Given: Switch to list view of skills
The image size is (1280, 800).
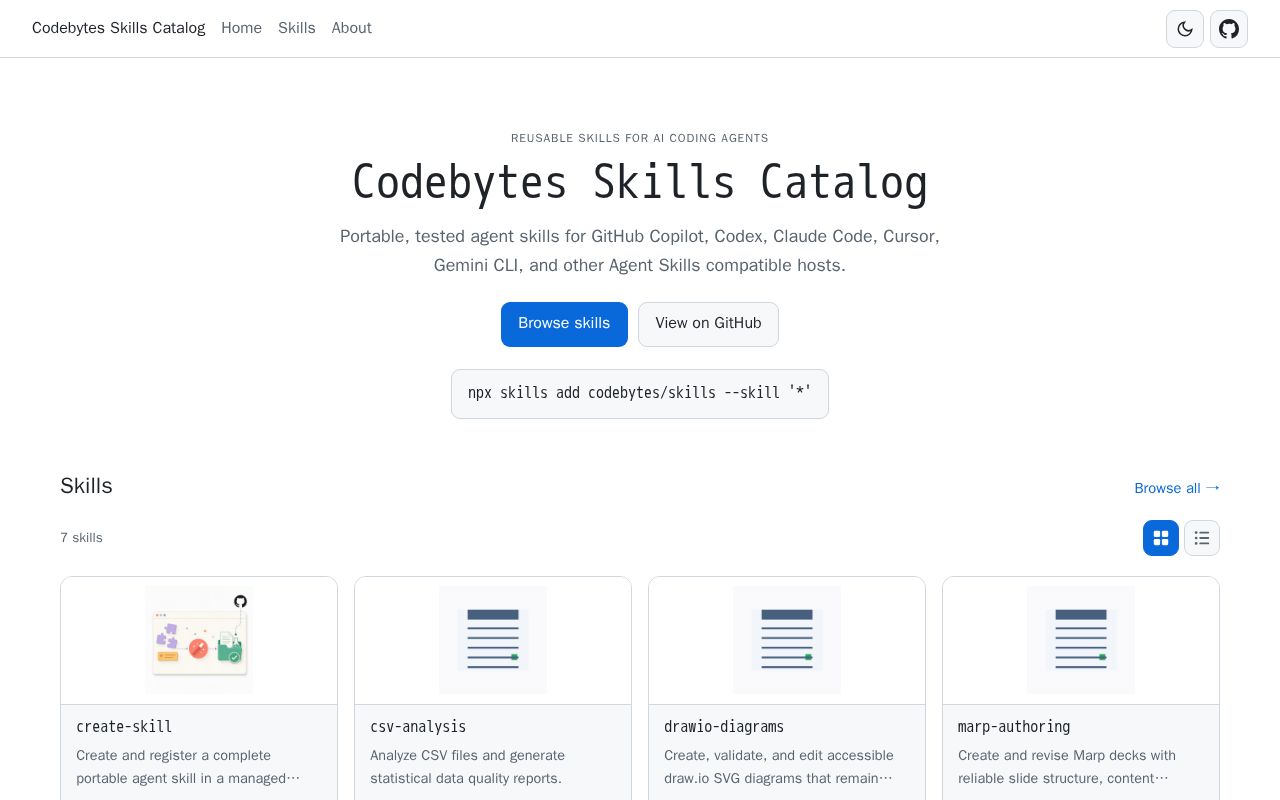Looking at the screenshot, I should point(1202,538).
